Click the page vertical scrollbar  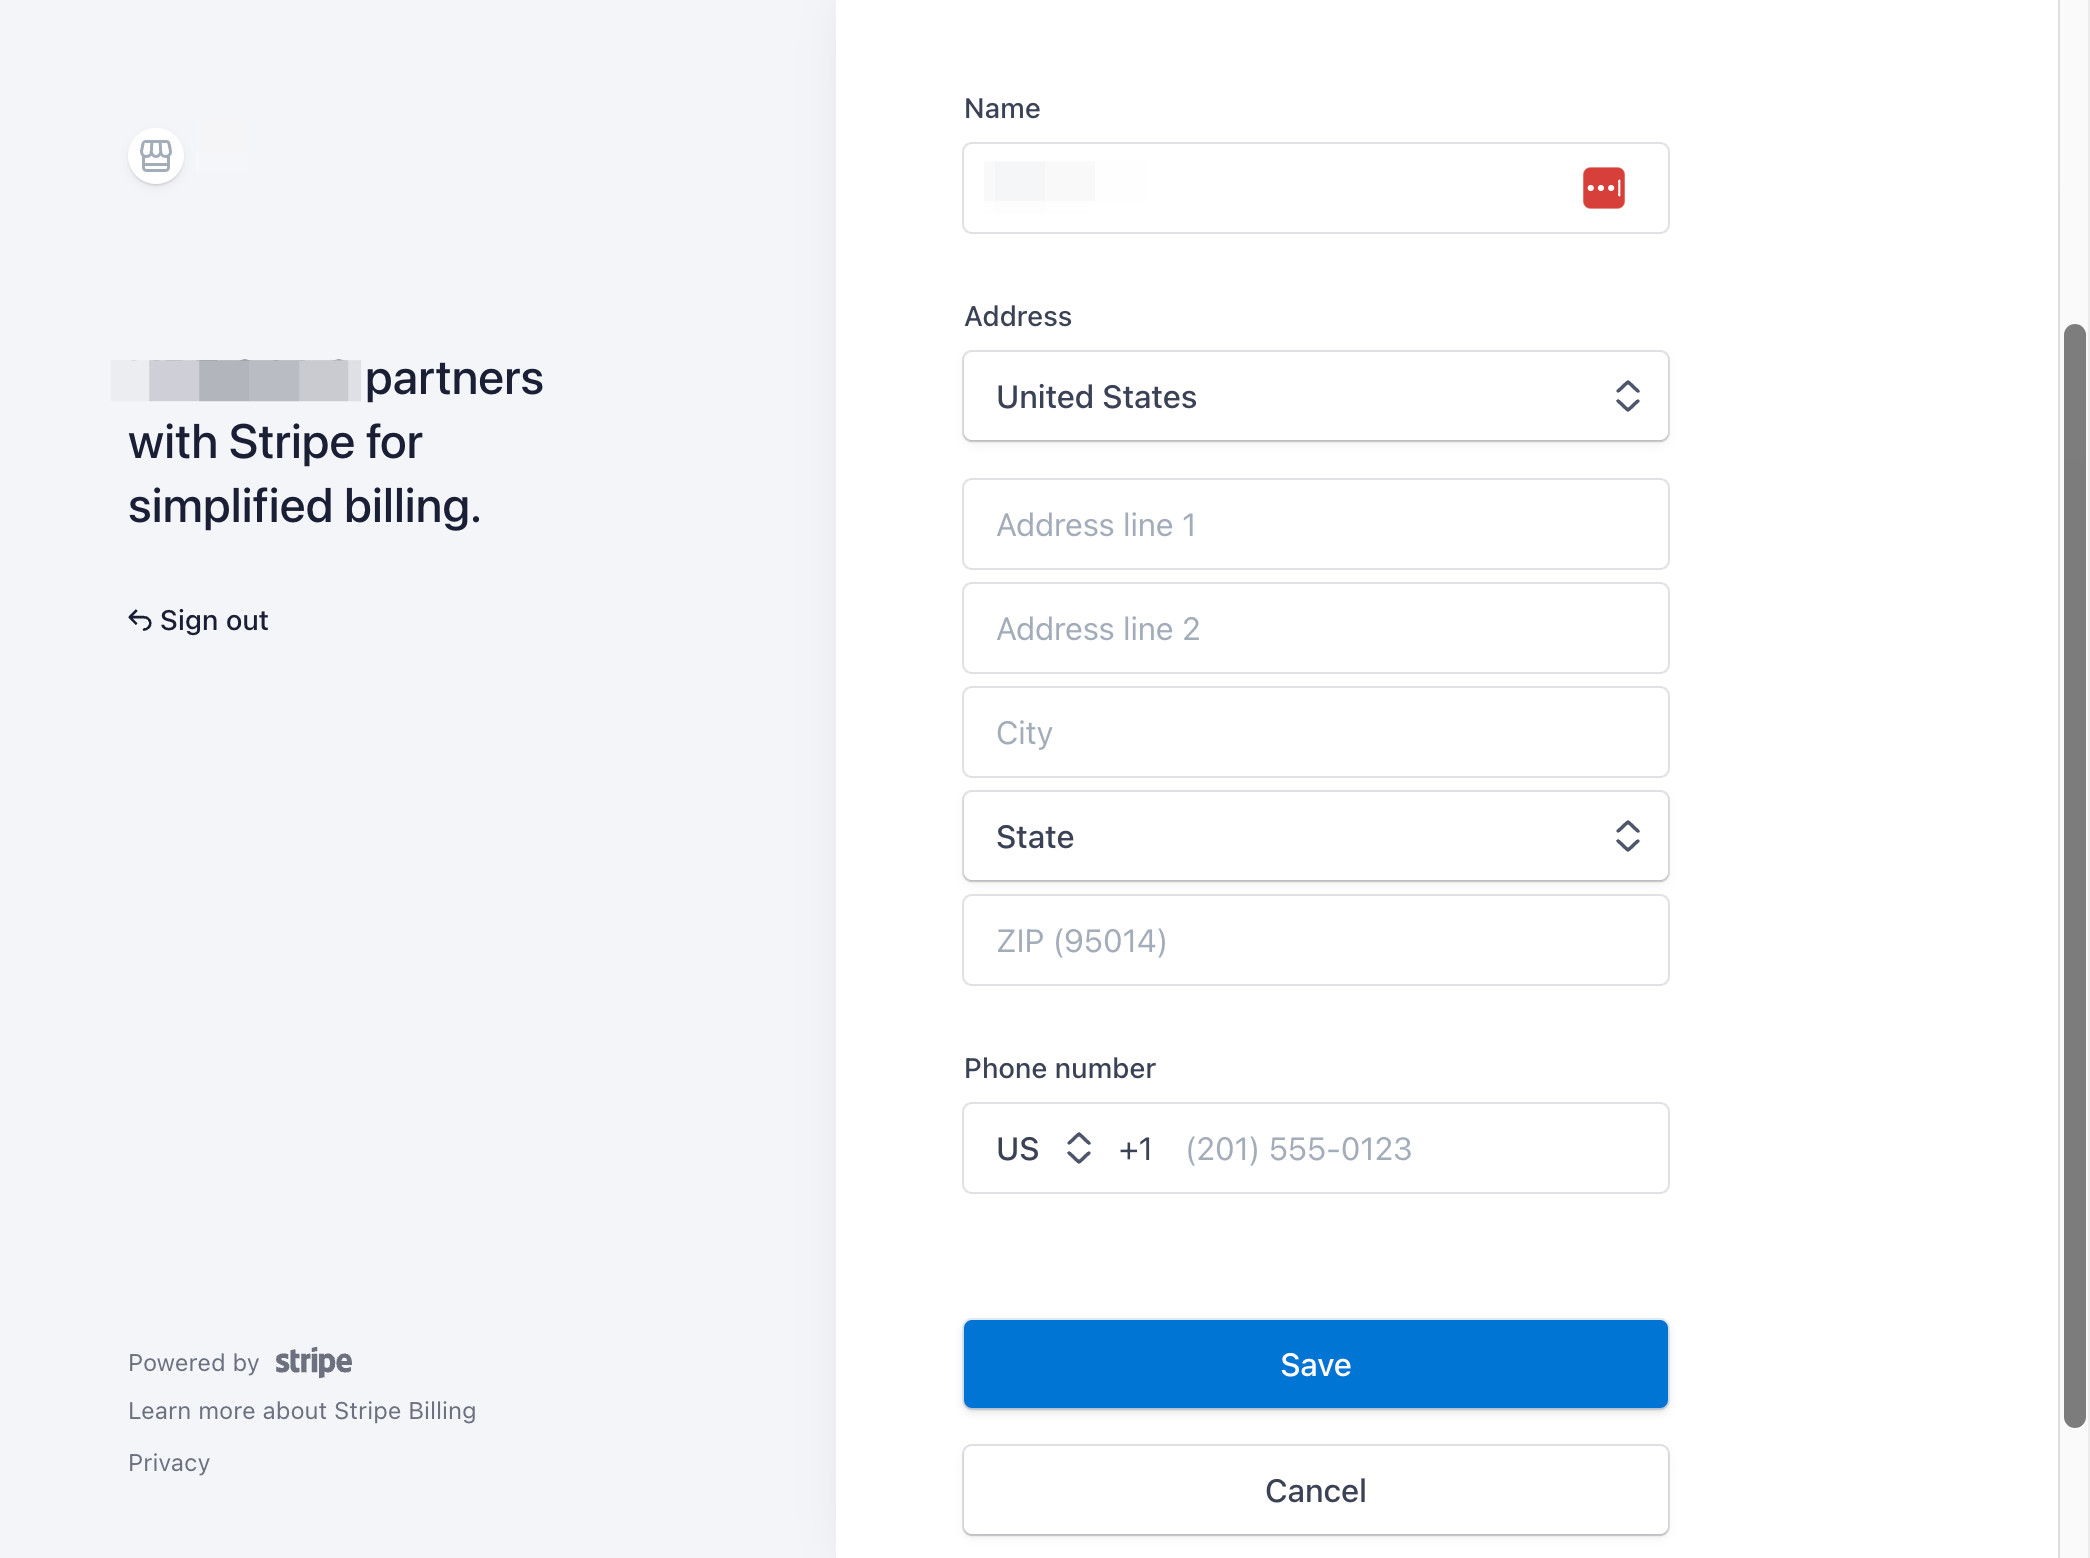click(2075, 875)
